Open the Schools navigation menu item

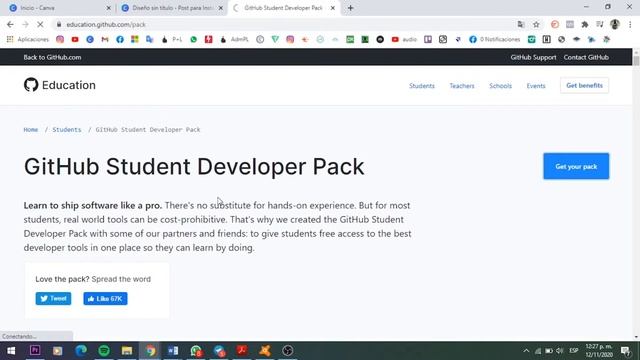point(500,86)
